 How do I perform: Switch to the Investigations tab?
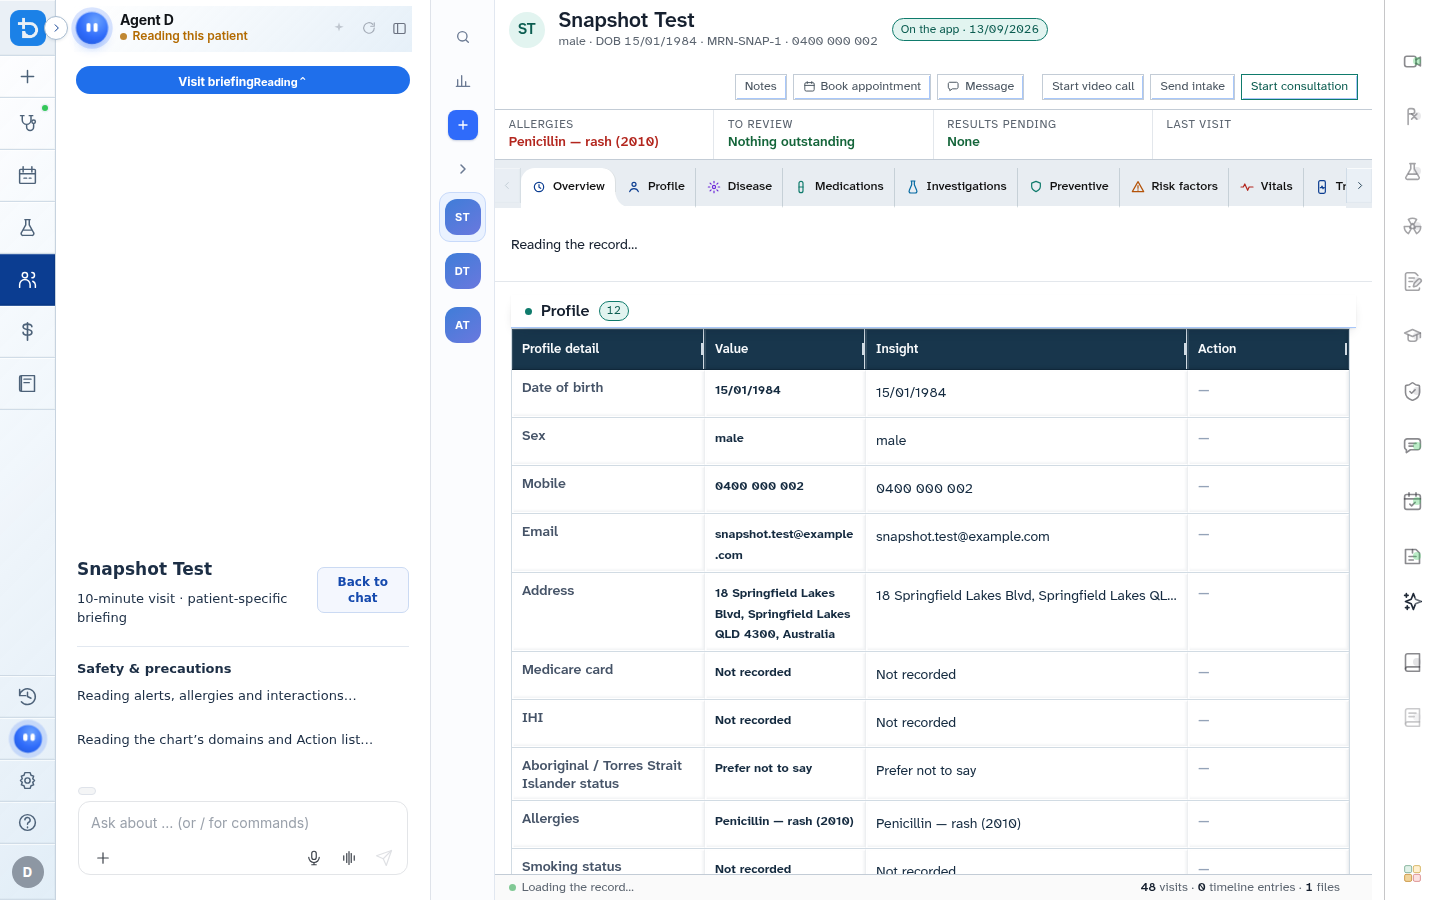tap(957, 187)
